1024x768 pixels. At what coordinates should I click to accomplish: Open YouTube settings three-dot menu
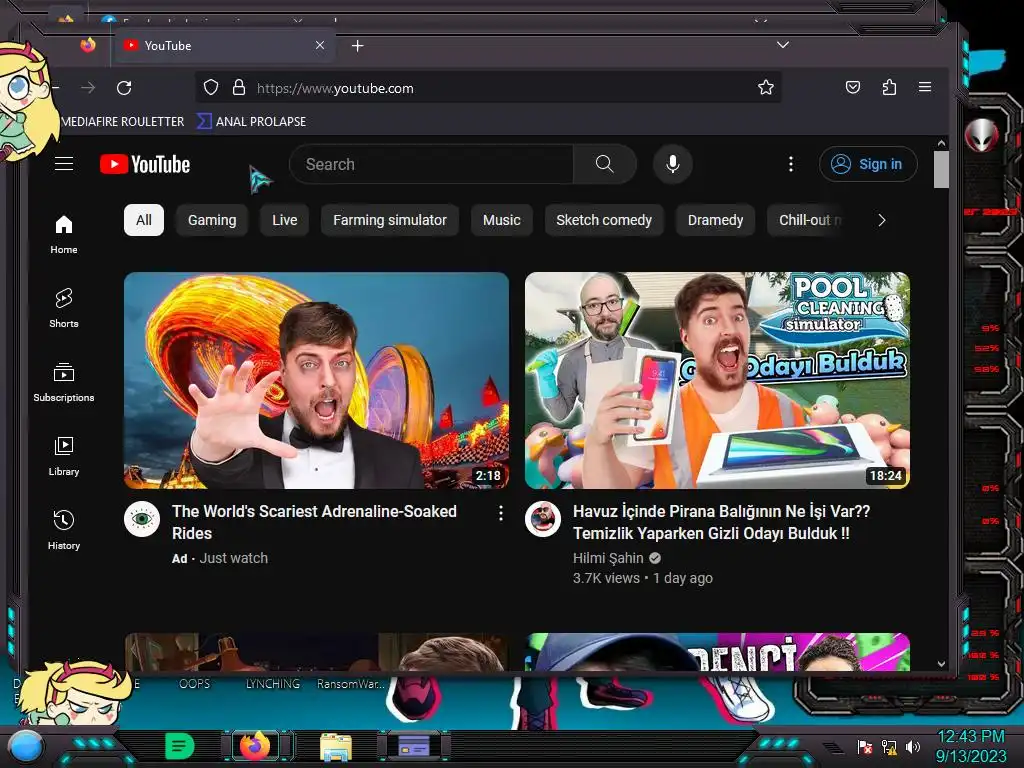791,164
